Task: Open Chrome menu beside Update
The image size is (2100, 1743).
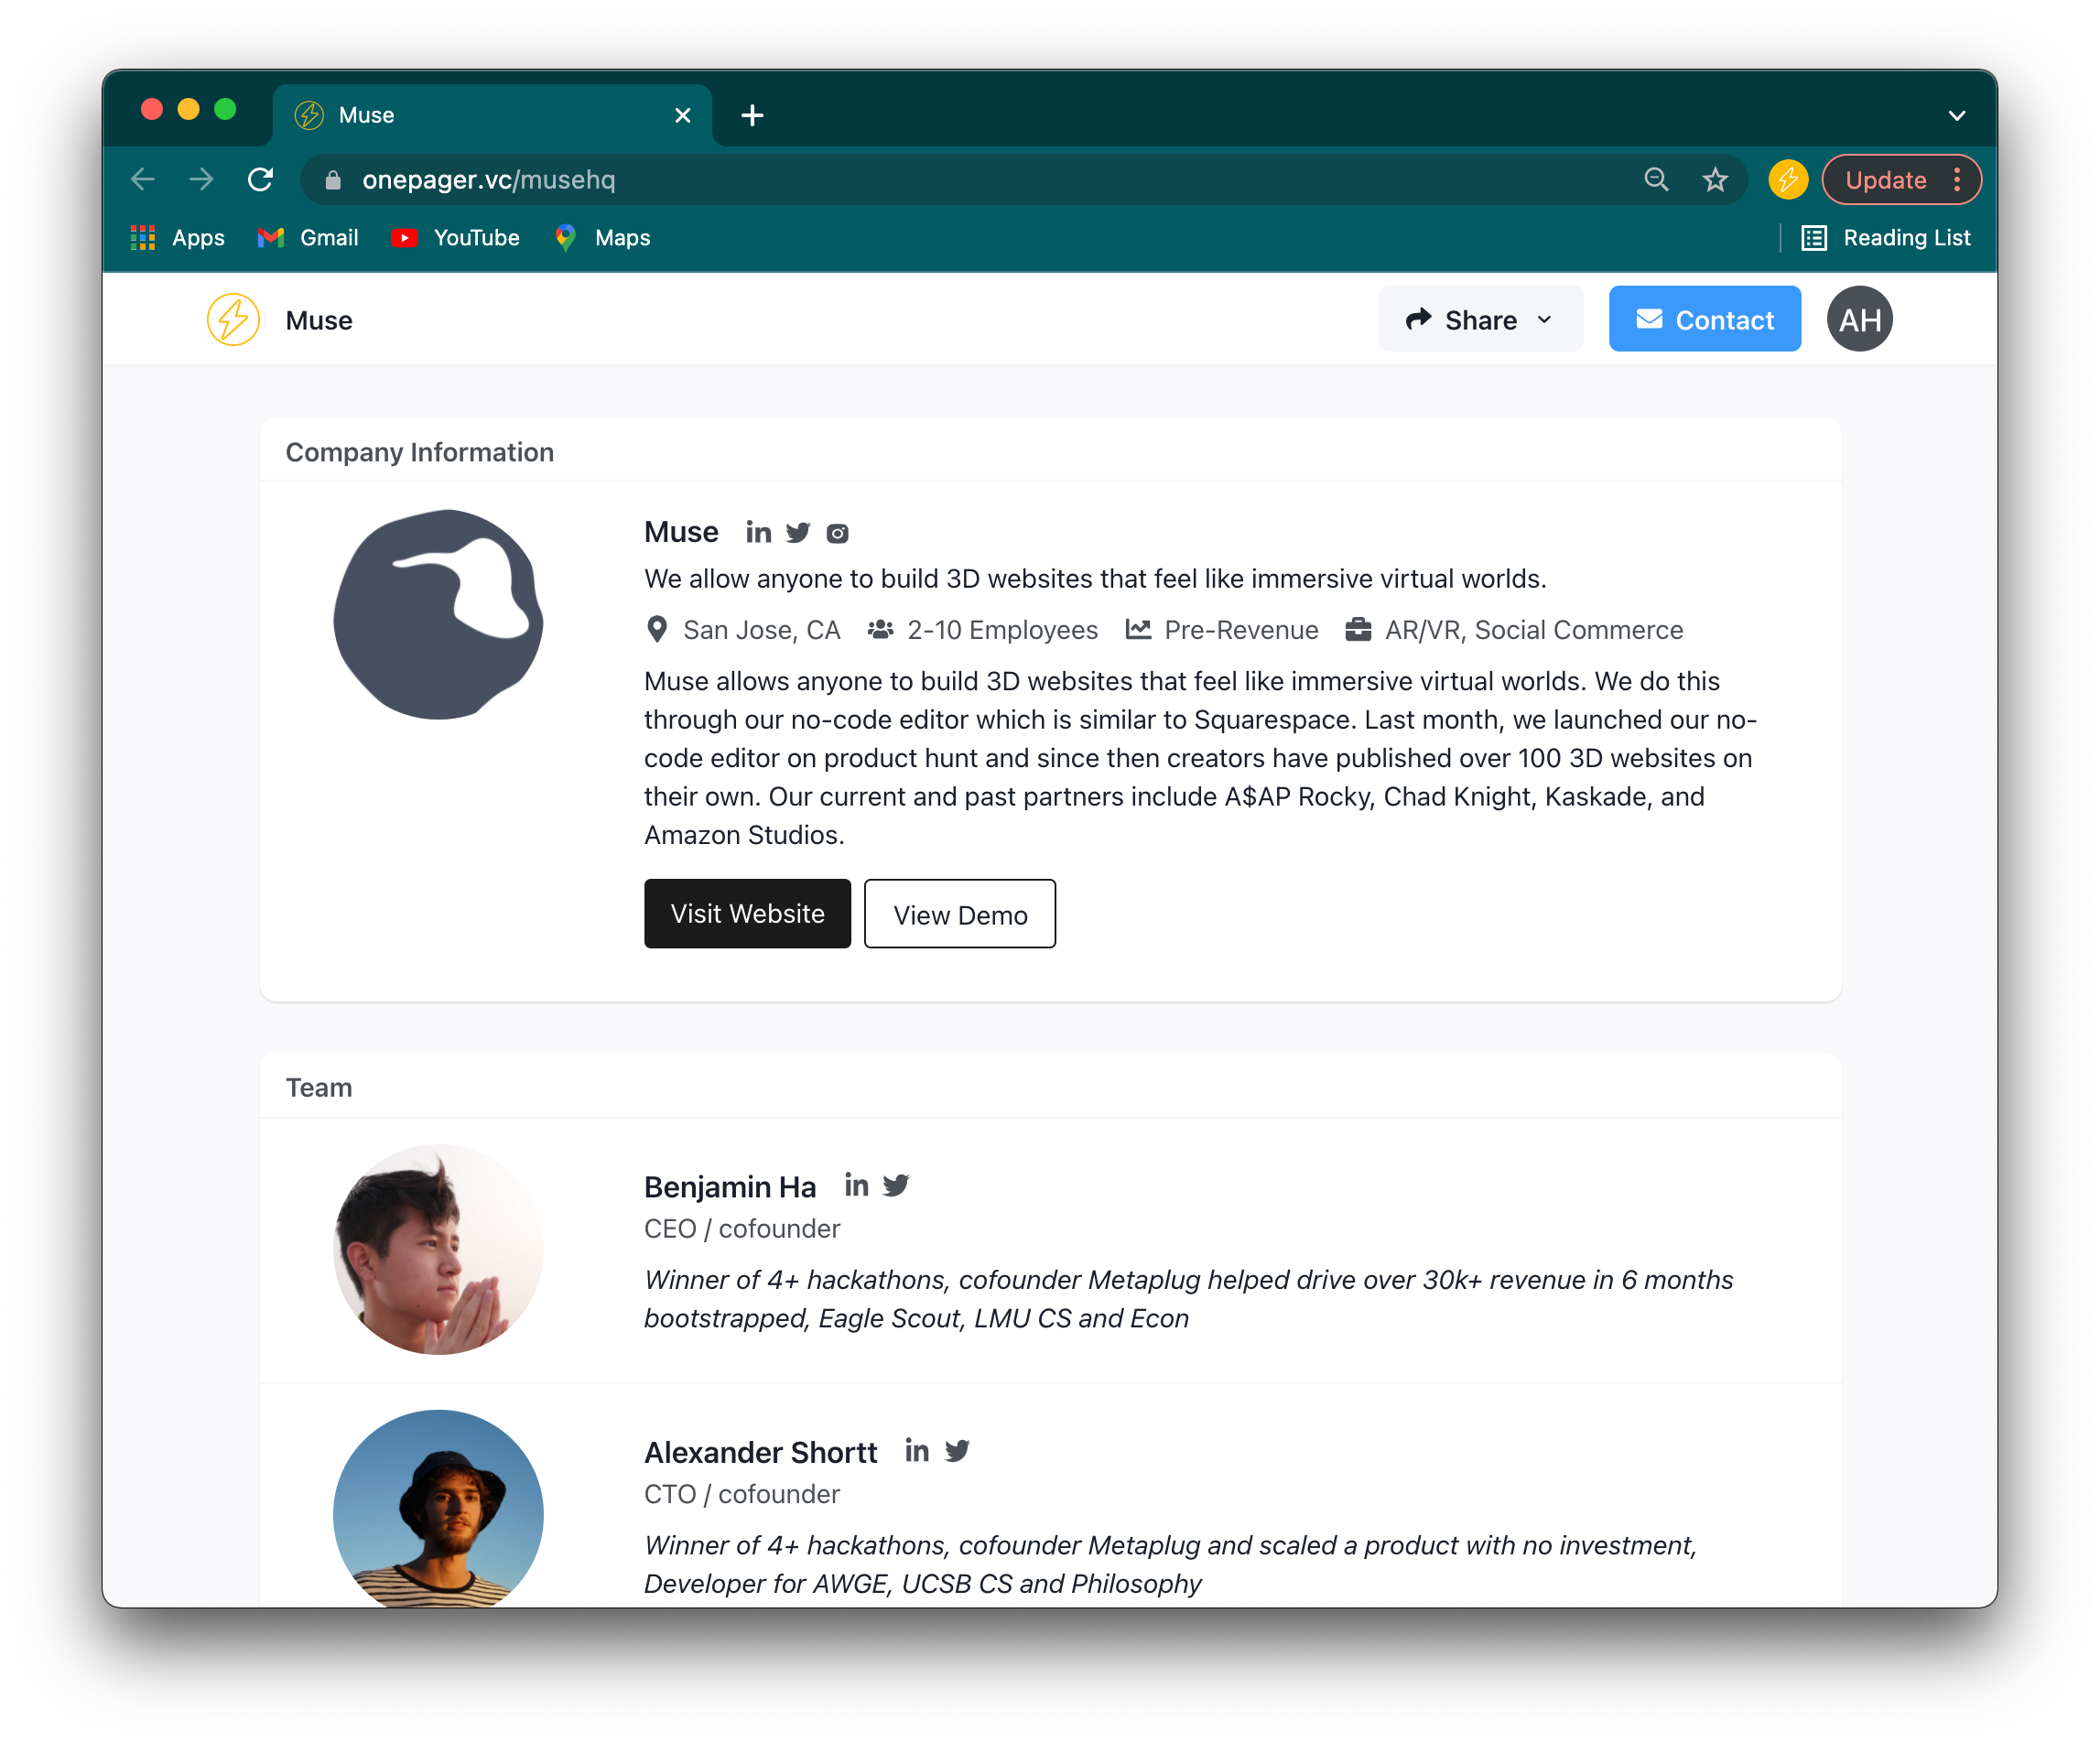Action: click(1957, 180)
